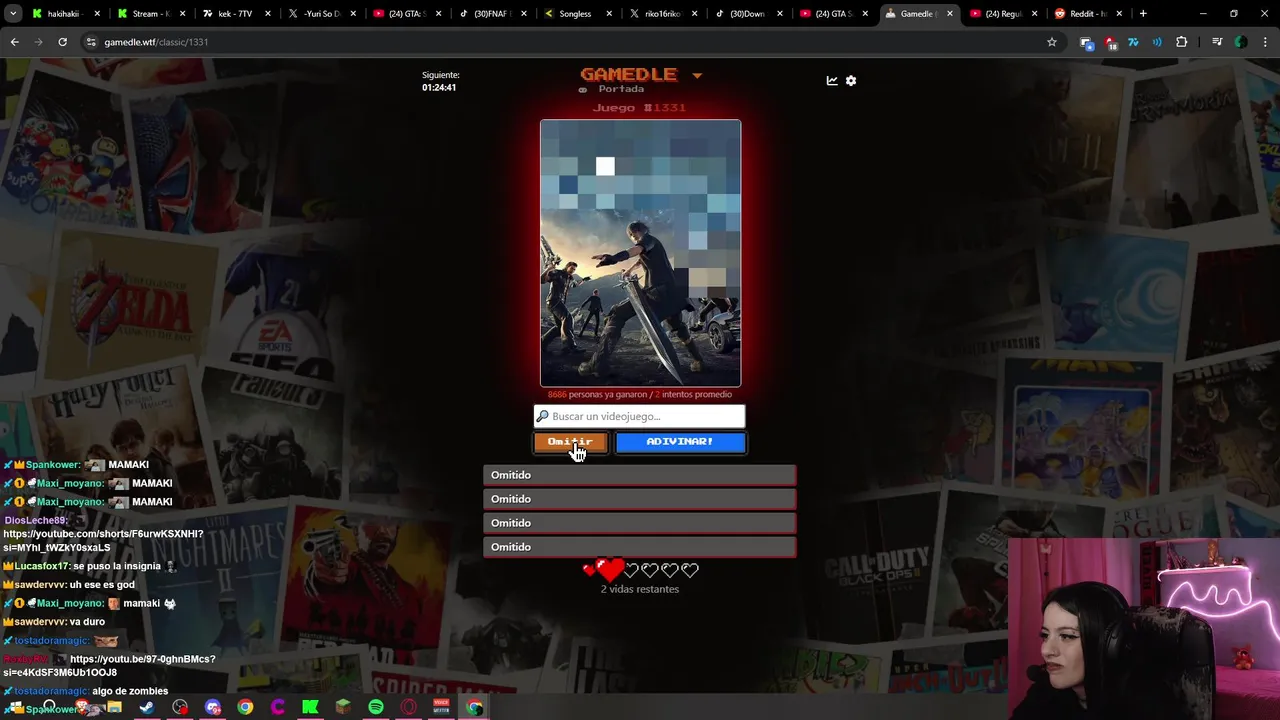The height and width of the screenshot is (720, 1280).
Task: Expand the Gamedle game mode dropdown arrow
Action: (697, 76)
